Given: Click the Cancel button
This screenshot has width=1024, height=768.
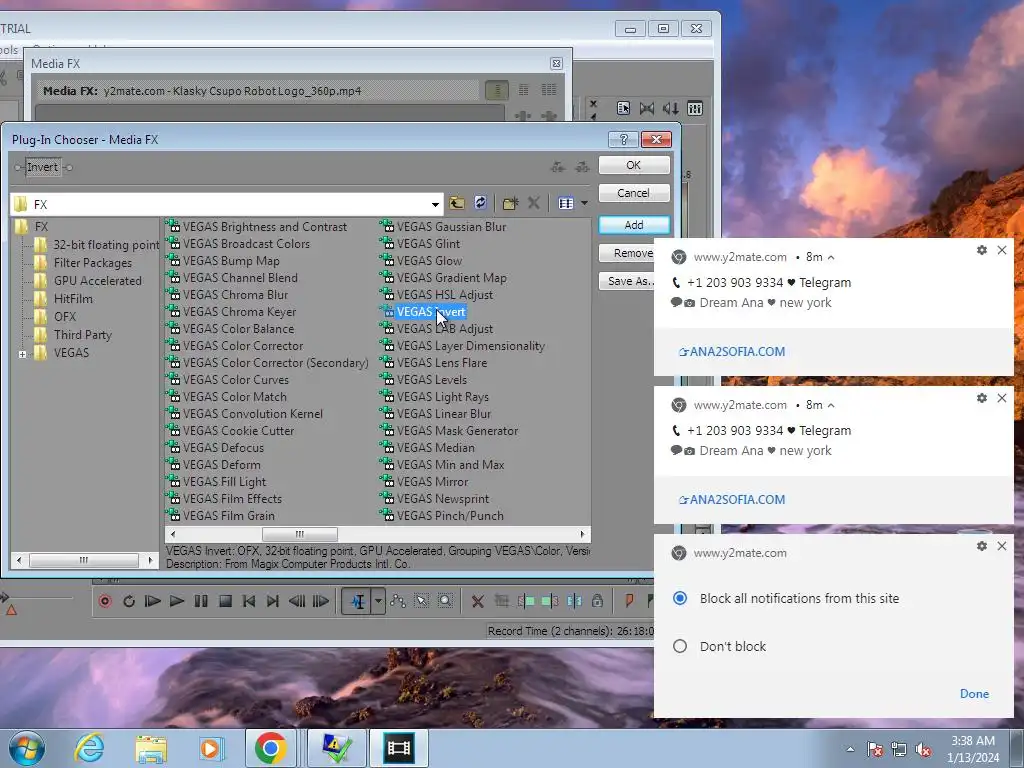Looking at the screenshot, I should 633,193.
